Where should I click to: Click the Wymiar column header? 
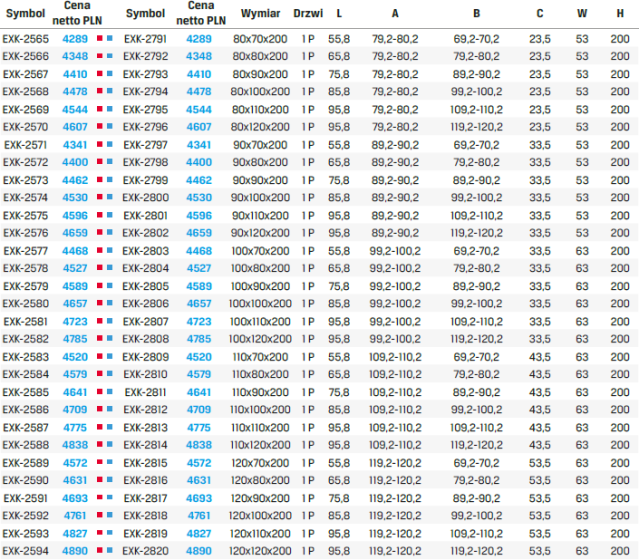click(x=260, y=13)
